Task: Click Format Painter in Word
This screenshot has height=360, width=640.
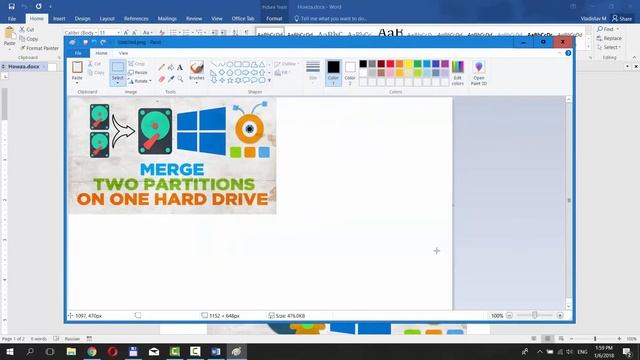Action: (x=39, y=48)
